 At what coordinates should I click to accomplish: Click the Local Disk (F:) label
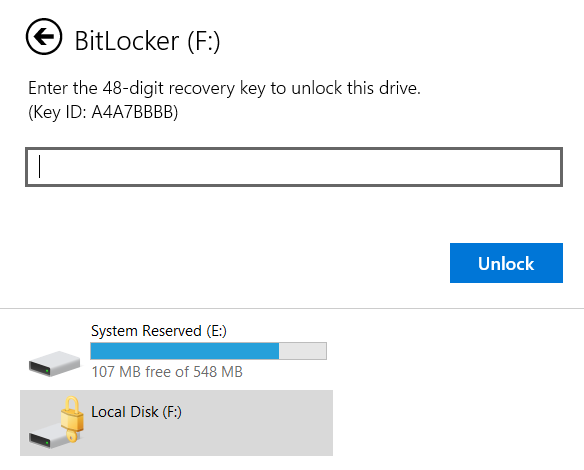(x=136, y=412)
